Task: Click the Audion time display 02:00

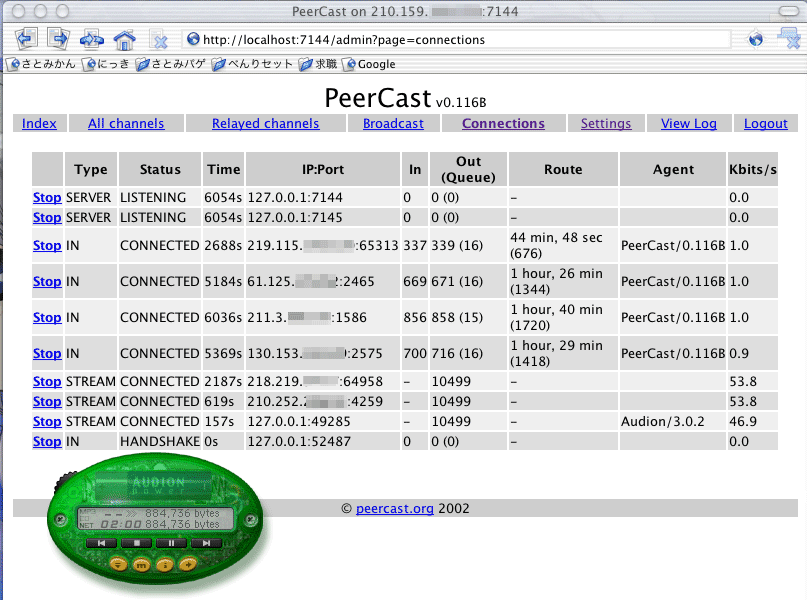Action: point(121,524)
